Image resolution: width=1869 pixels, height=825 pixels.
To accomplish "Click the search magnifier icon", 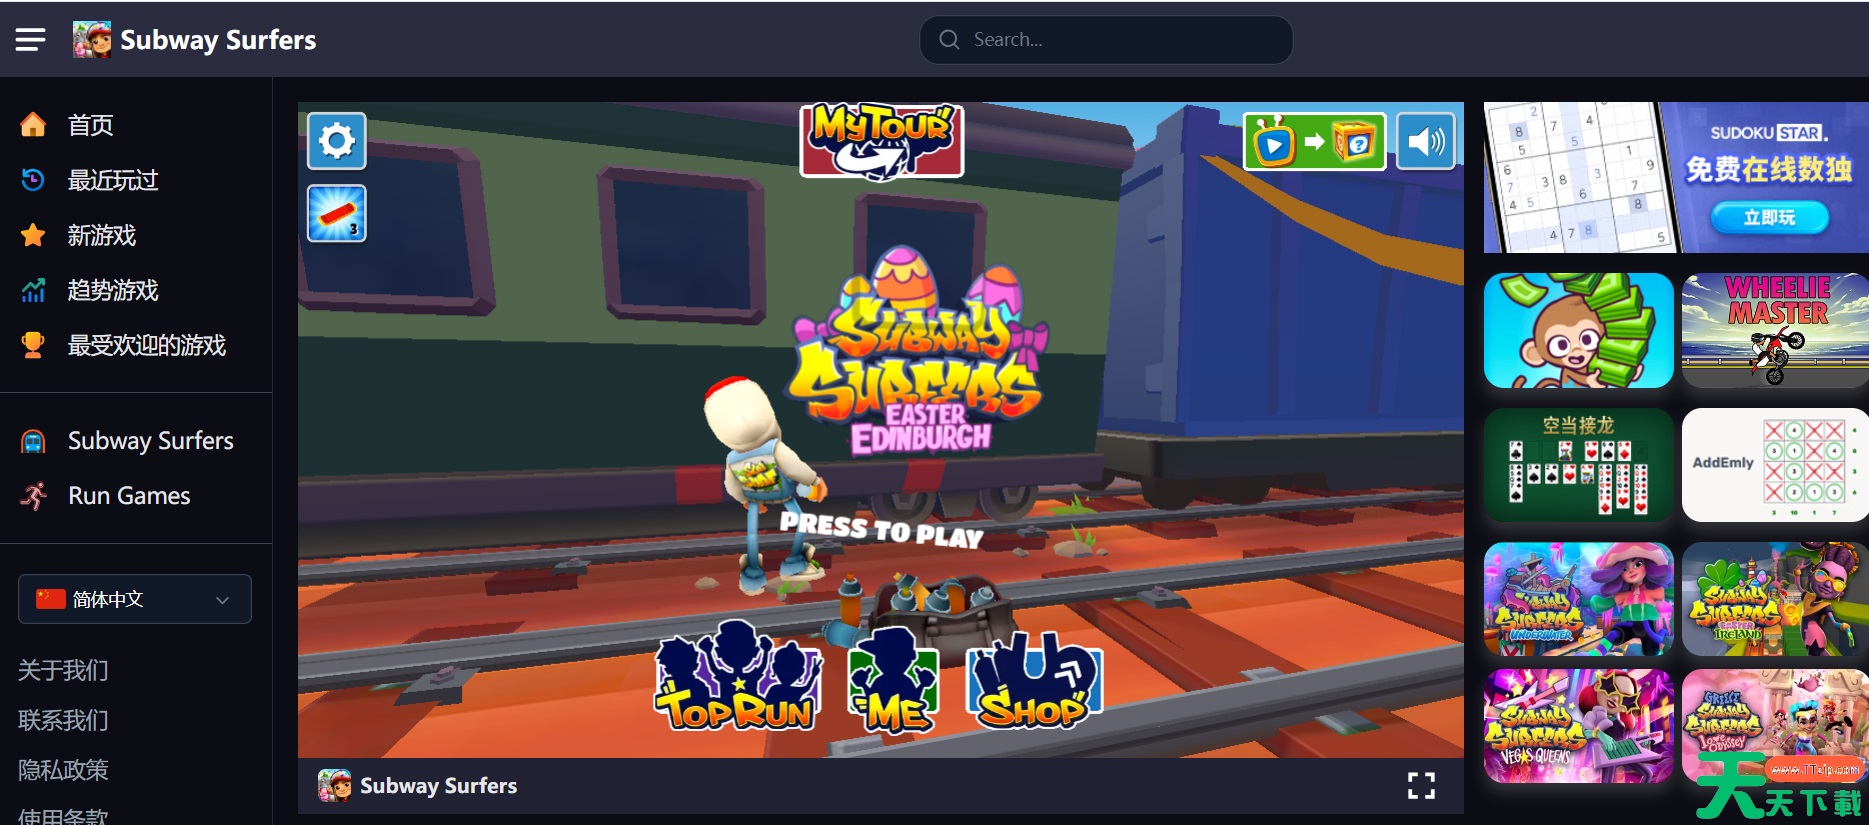I will point(949,40).
